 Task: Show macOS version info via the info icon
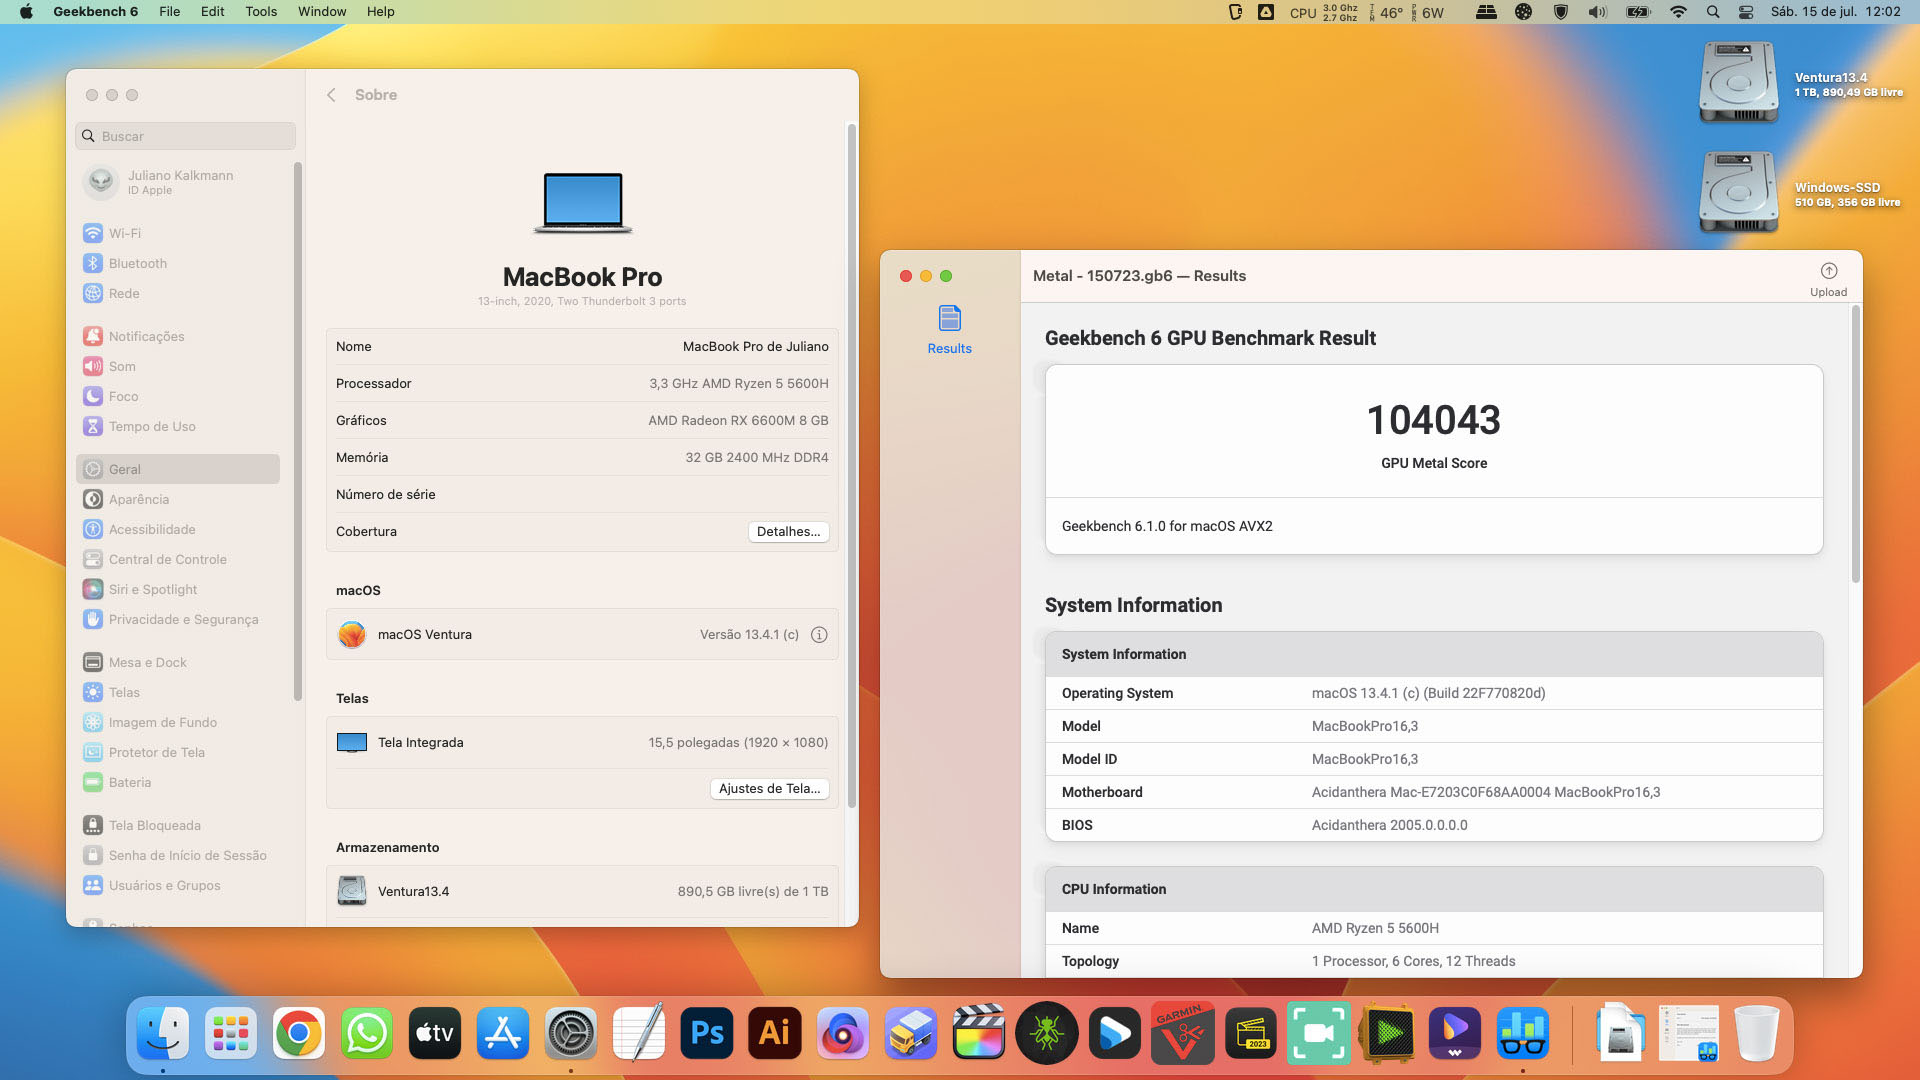[819, 634]
